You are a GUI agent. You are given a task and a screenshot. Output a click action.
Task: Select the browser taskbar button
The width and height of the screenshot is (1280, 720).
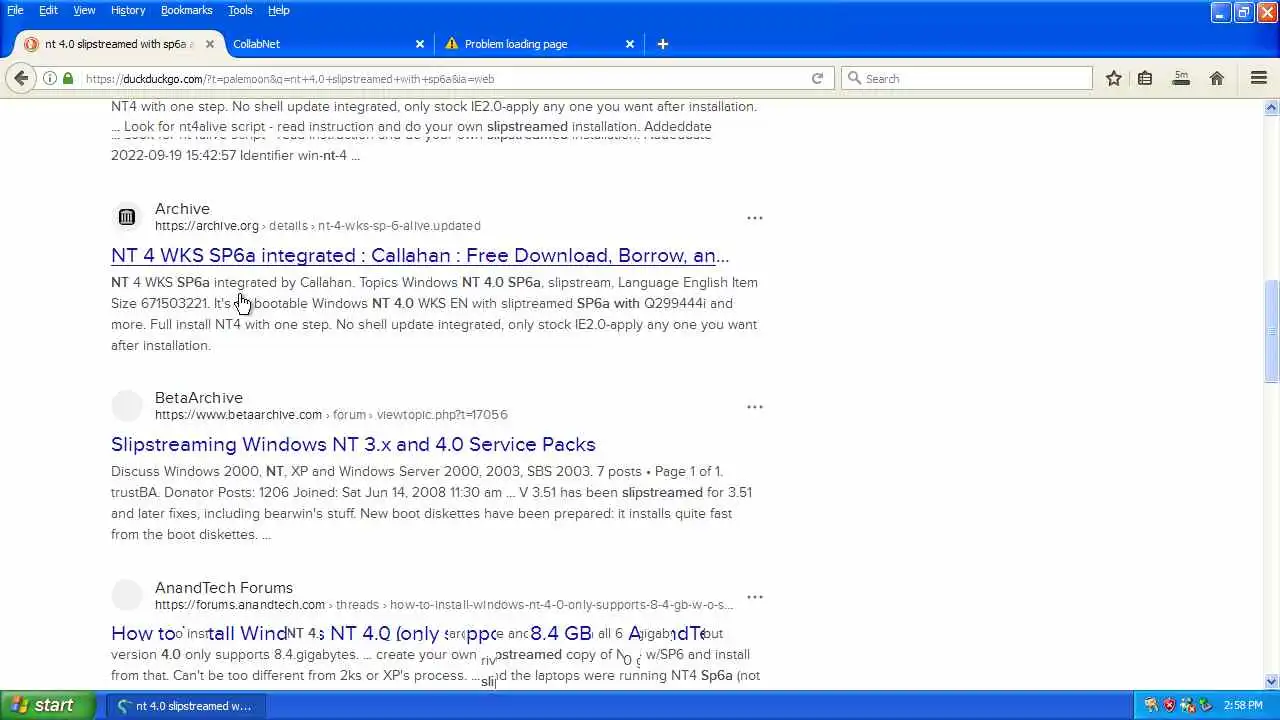[186, 706]
